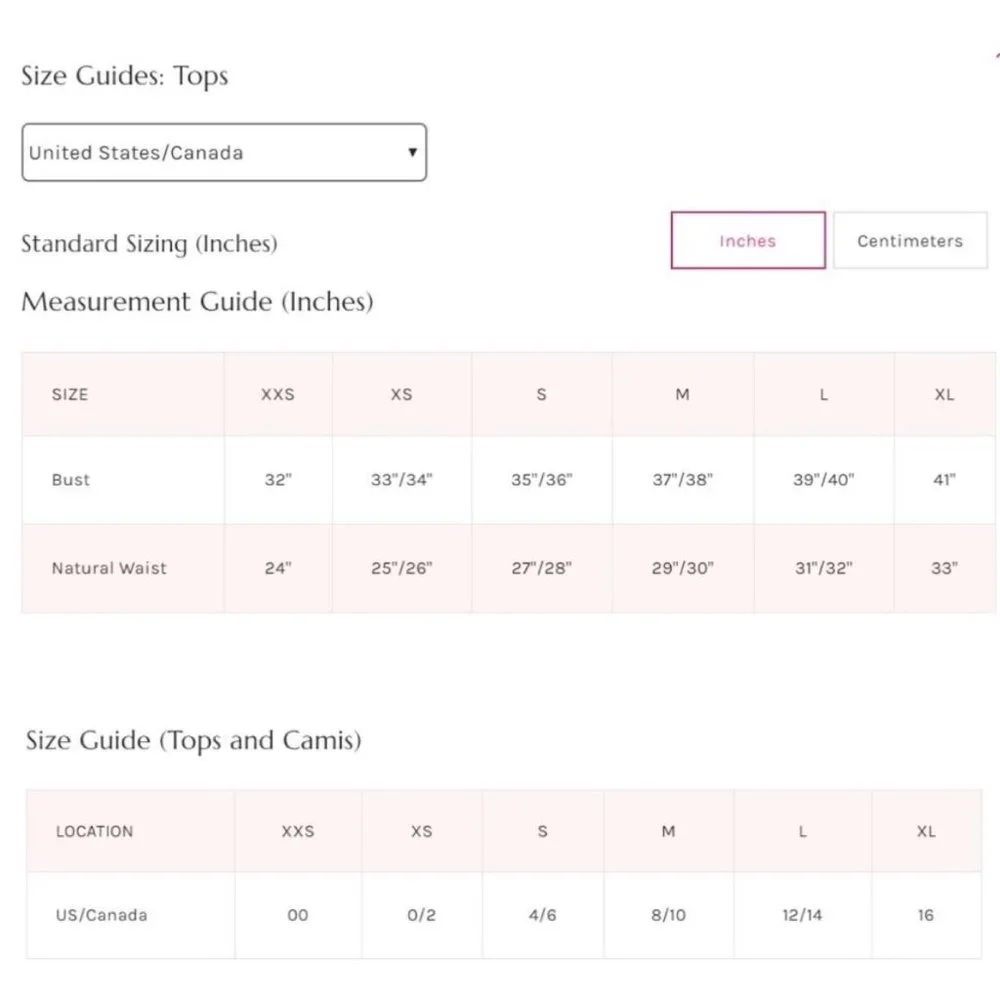This screenshot has height=1000, width=1000.
Task: Click the Natural Waist row label
Action: 109,568
